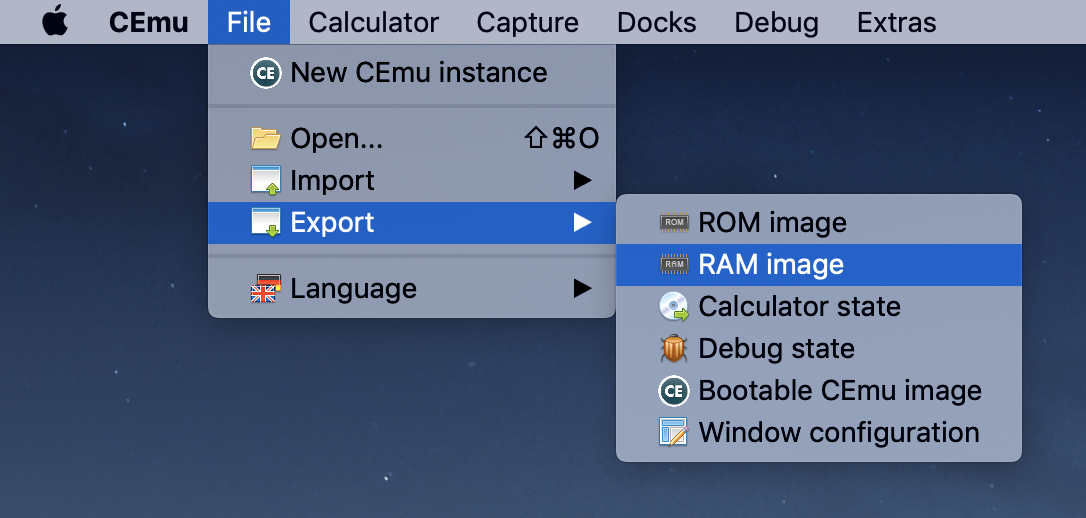Open the Extras menu
Screen dimensions: 1086x518
[x=896, y=22]
